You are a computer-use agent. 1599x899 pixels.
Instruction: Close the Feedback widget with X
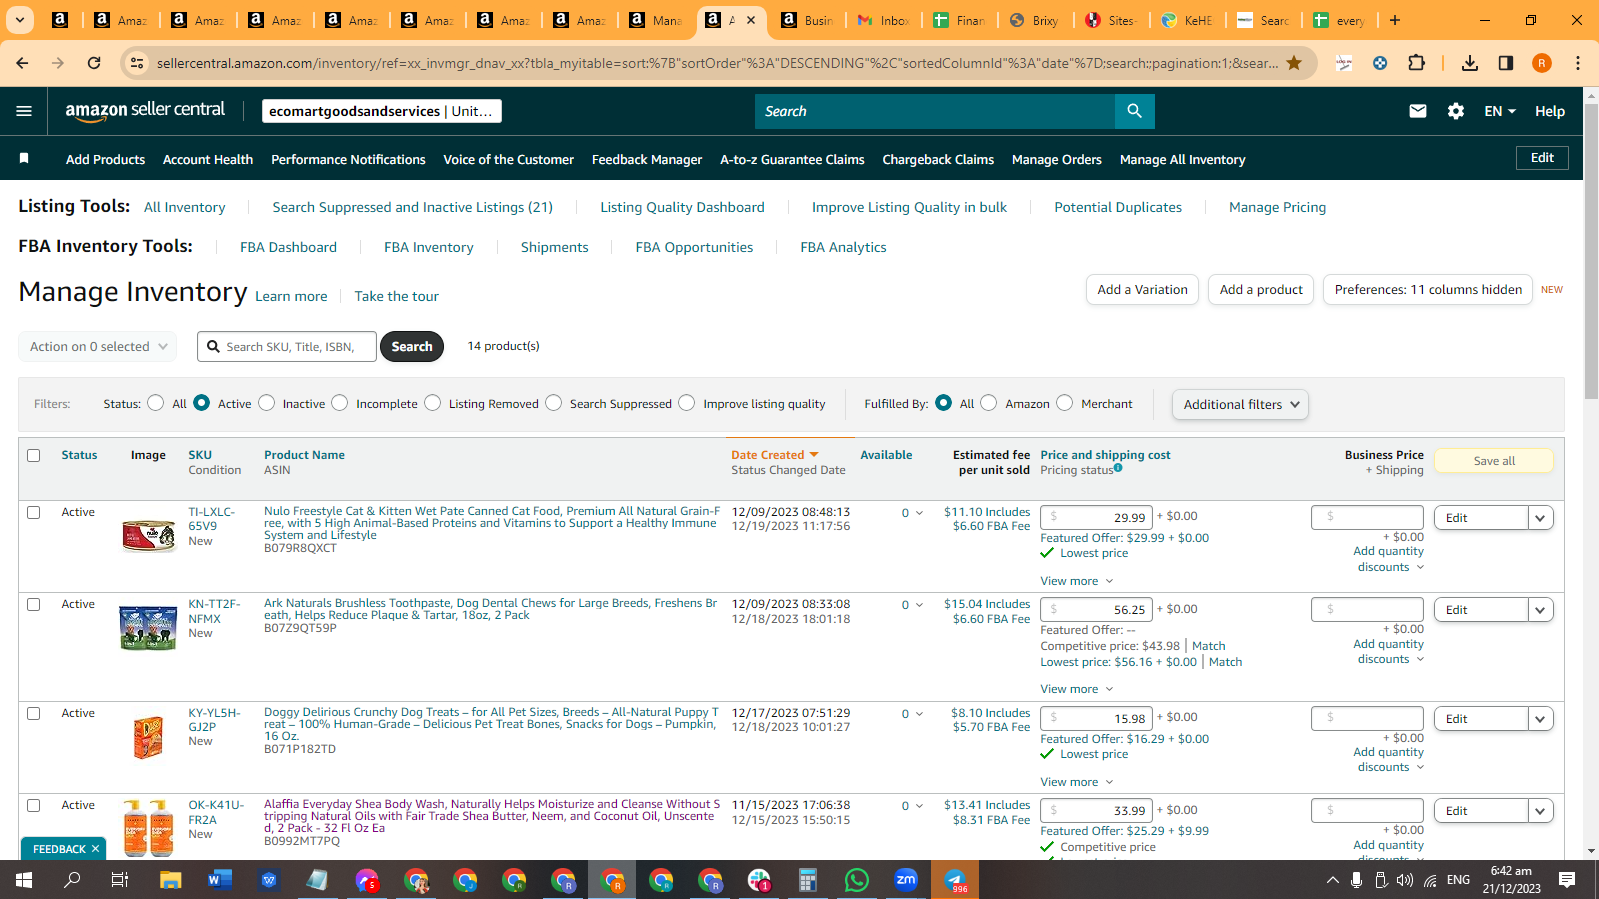(x=96, y=849)
